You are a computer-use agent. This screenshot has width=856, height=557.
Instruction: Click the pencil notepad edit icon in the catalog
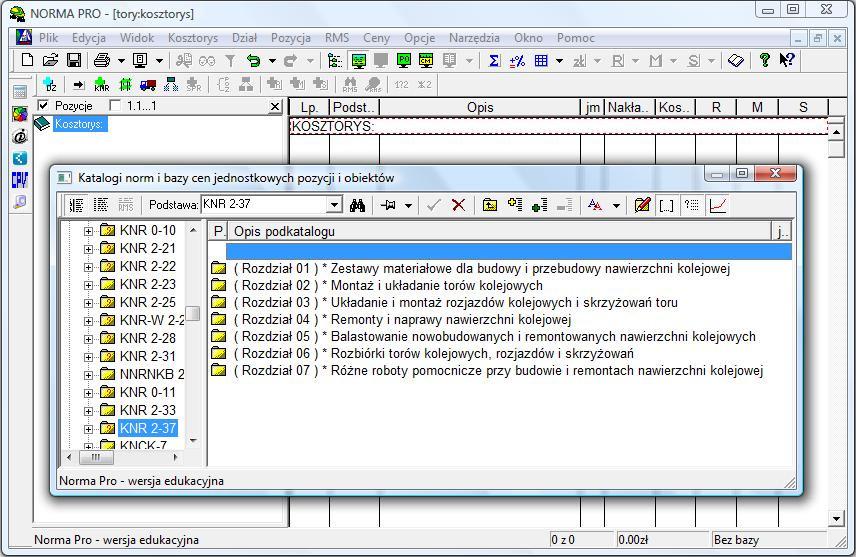click(x=642, y=205)
